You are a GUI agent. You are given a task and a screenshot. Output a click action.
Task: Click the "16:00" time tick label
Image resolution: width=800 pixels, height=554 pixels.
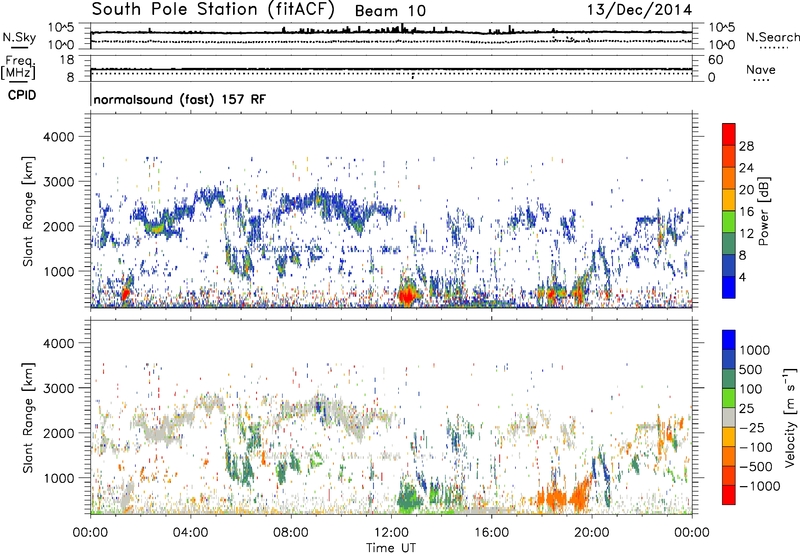click(x=491, y=533)
